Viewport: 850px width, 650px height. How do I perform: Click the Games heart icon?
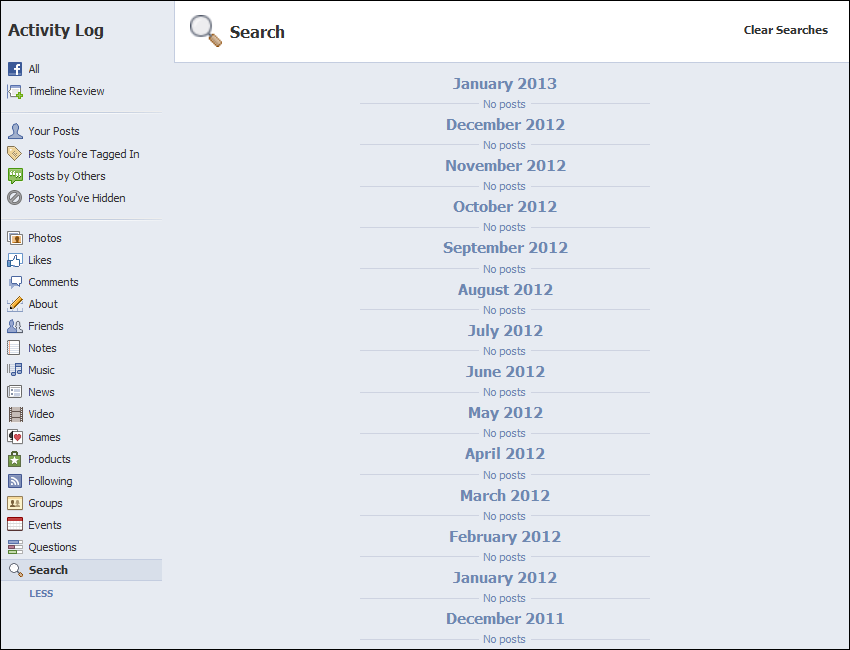(16, 436)
